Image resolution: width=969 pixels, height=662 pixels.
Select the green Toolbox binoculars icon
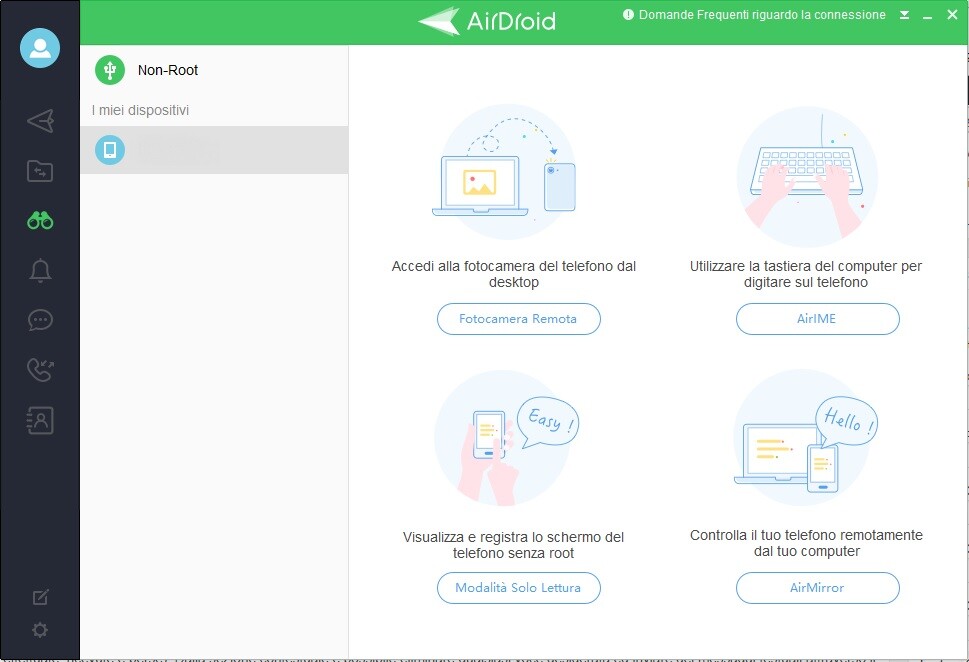coord(39,220)
